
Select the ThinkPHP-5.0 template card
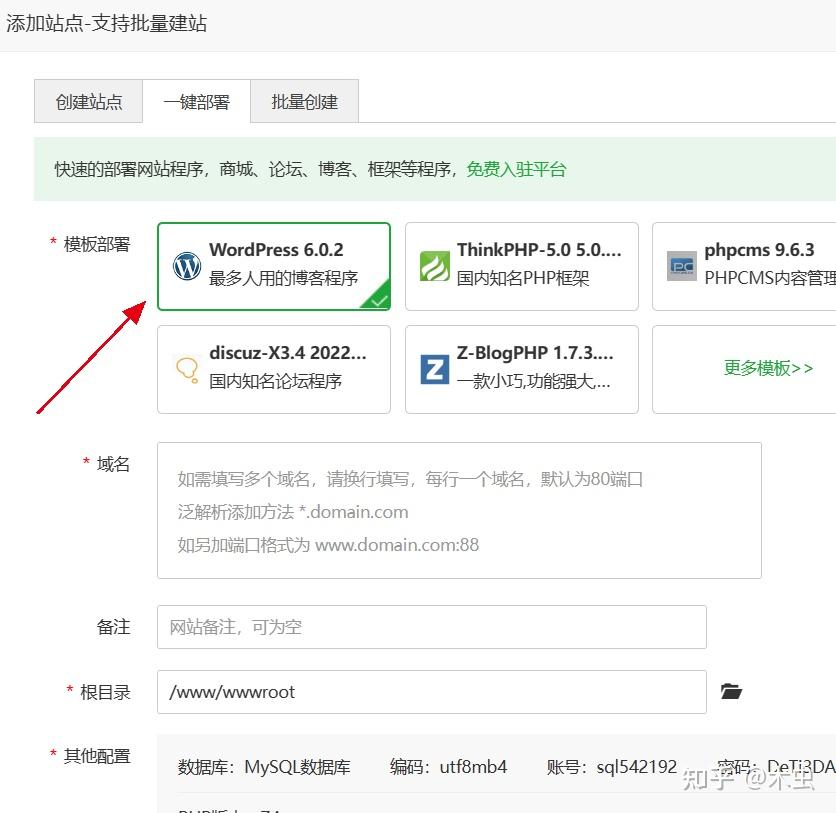(x=521, y=266)
